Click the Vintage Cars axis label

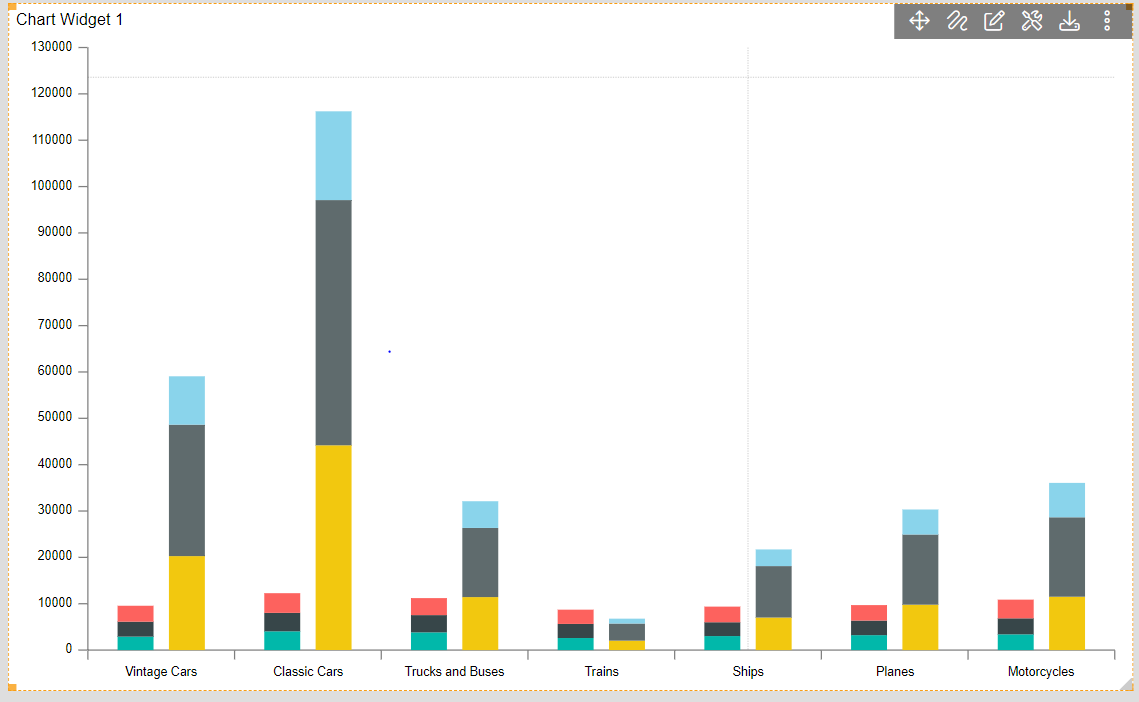click(x=161, y=671)
